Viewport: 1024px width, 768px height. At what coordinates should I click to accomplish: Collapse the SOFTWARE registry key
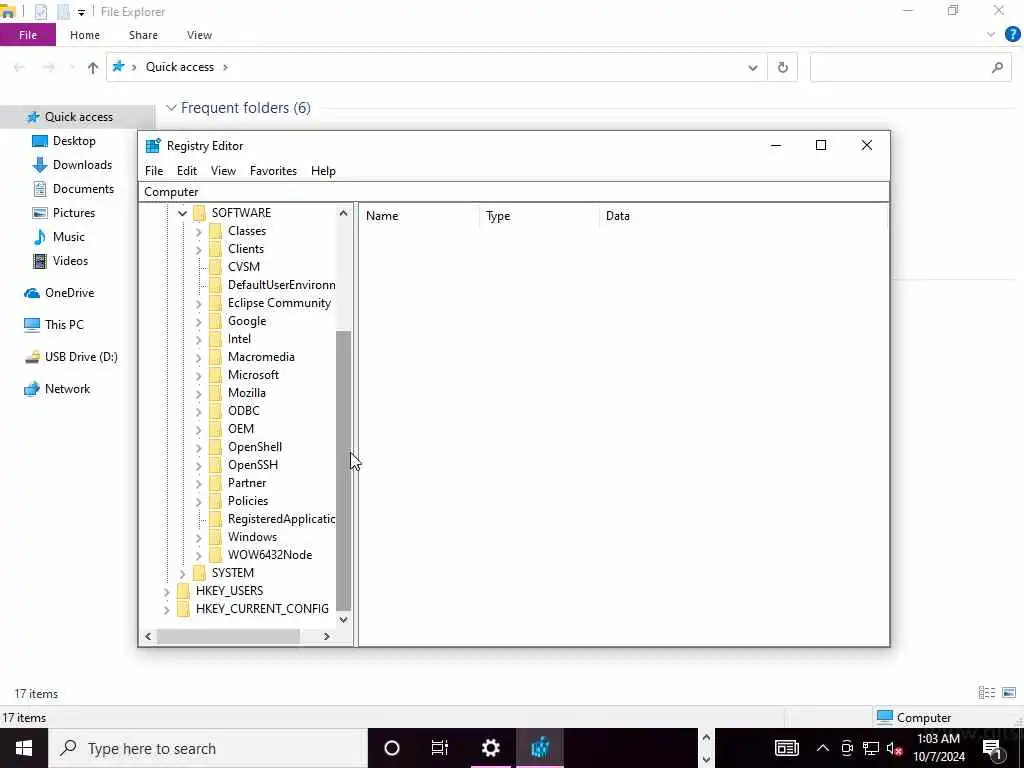(182, 213)
